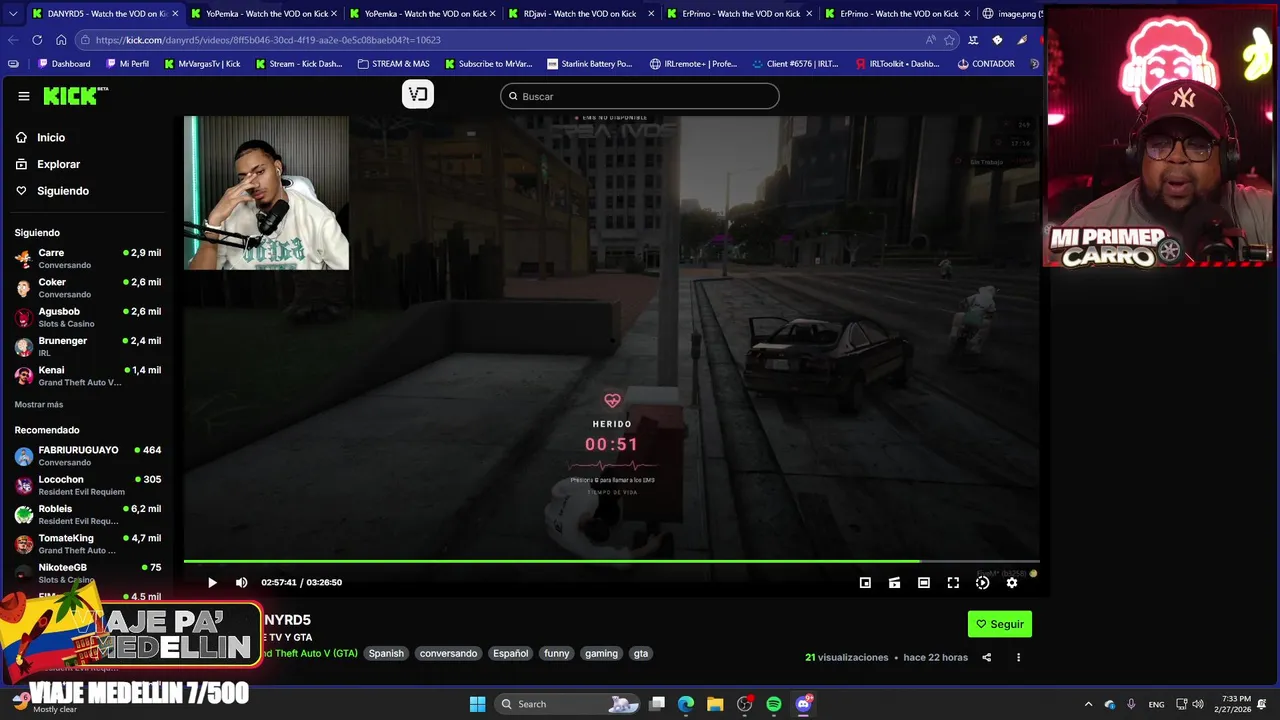Select the Spanish tag chip

pos(386,653)
